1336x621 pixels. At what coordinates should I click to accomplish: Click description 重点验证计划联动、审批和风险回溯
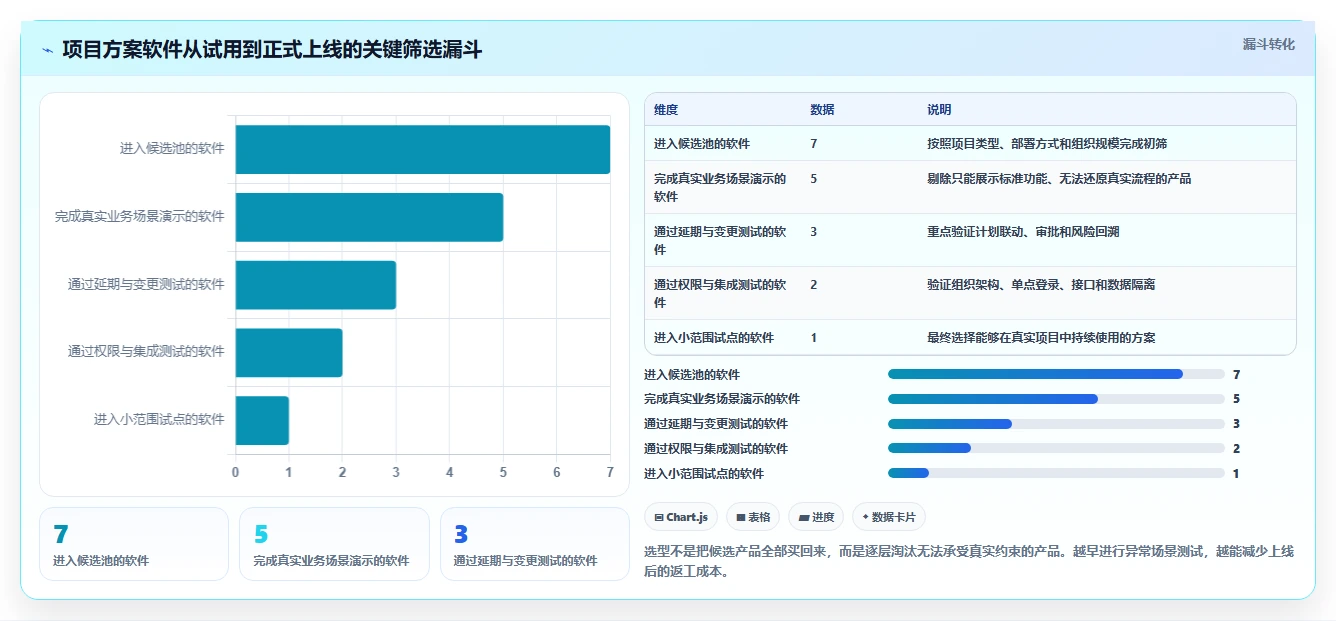pyautogui.click(x=1023, y=232)
